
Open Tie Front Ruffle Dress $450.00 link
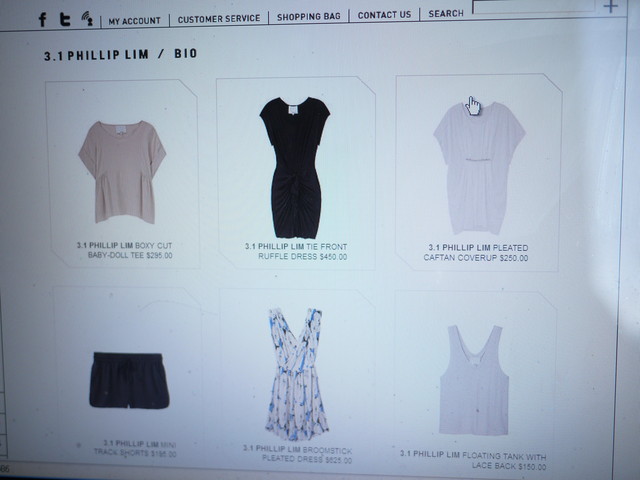tap(296, 252)
